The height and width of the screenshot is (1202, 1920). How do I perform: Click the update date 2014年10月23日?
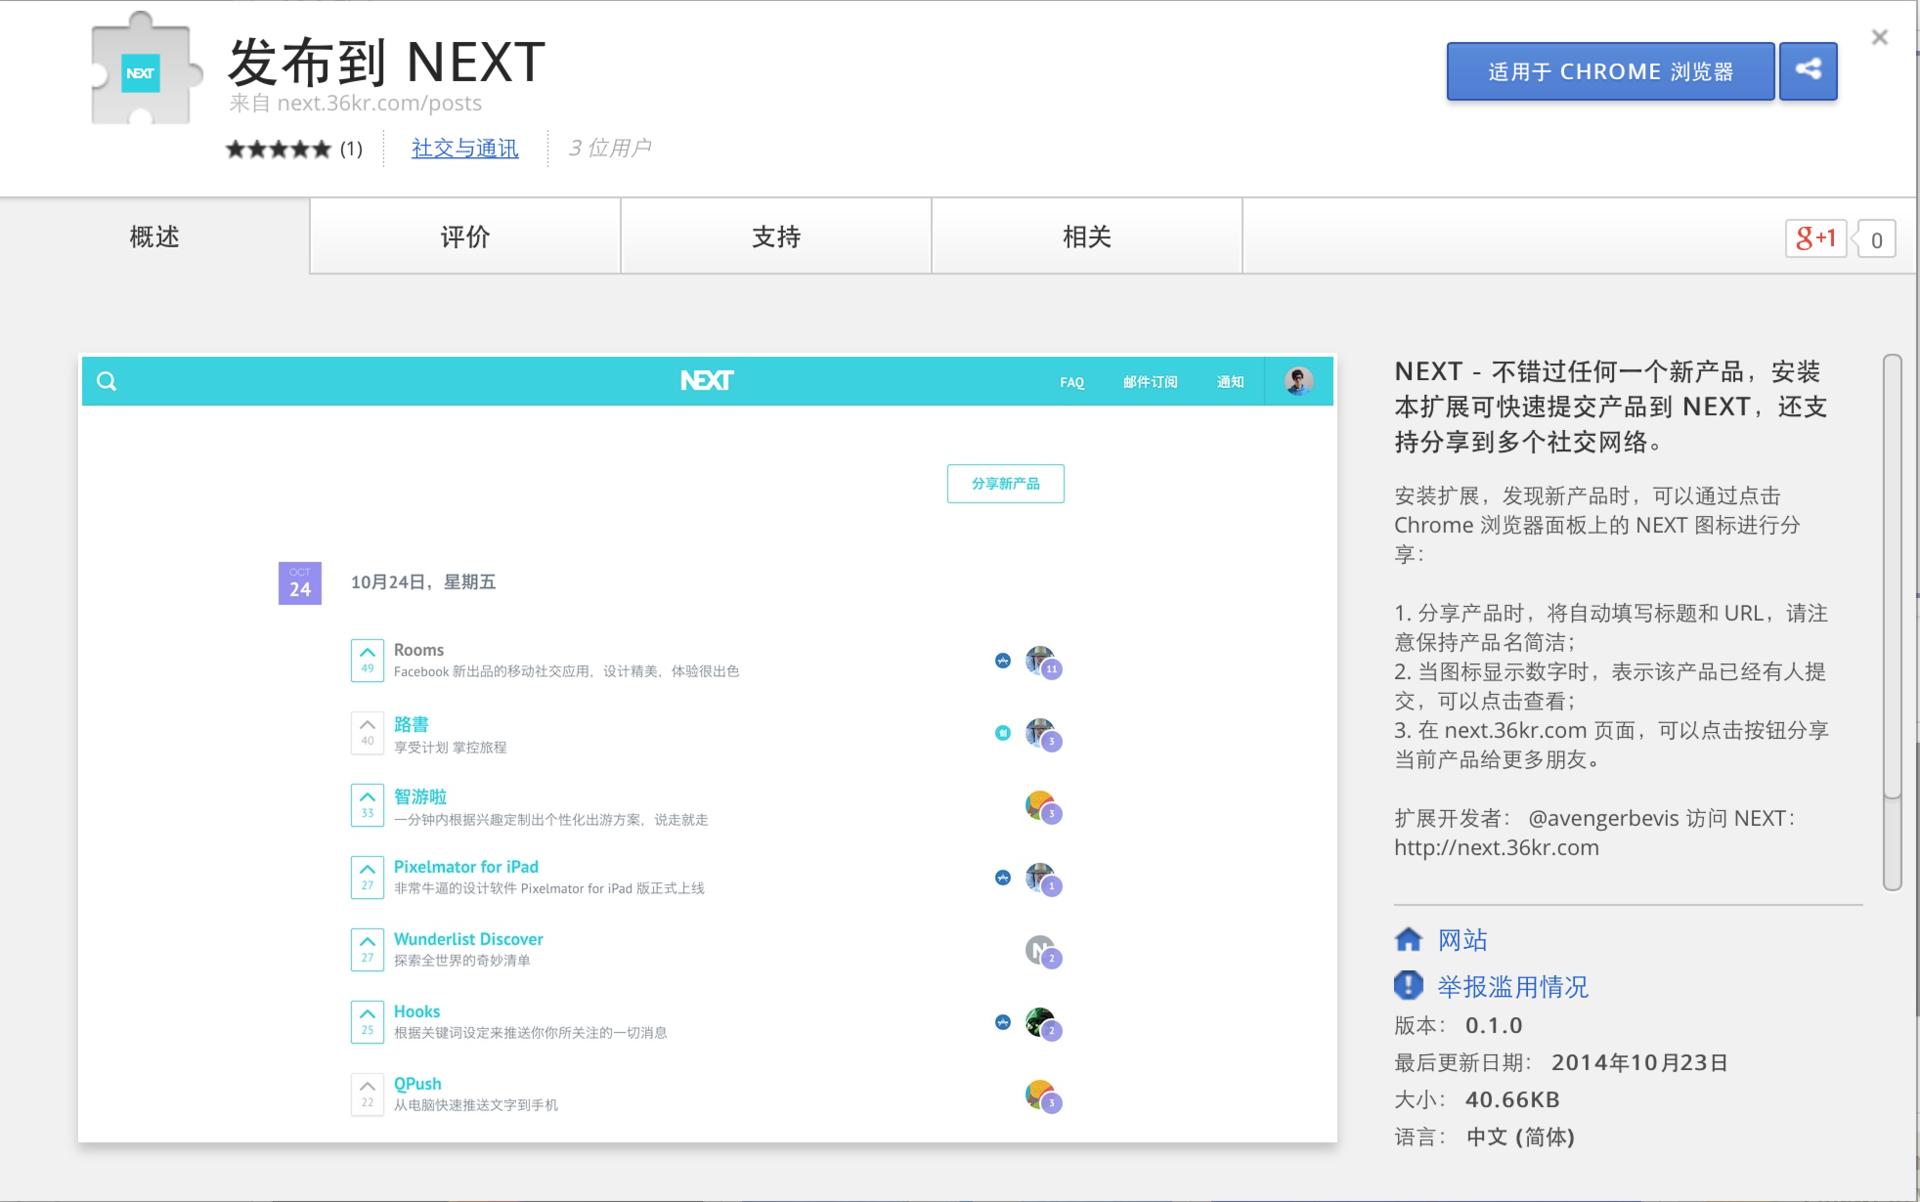(1639, 1062)
